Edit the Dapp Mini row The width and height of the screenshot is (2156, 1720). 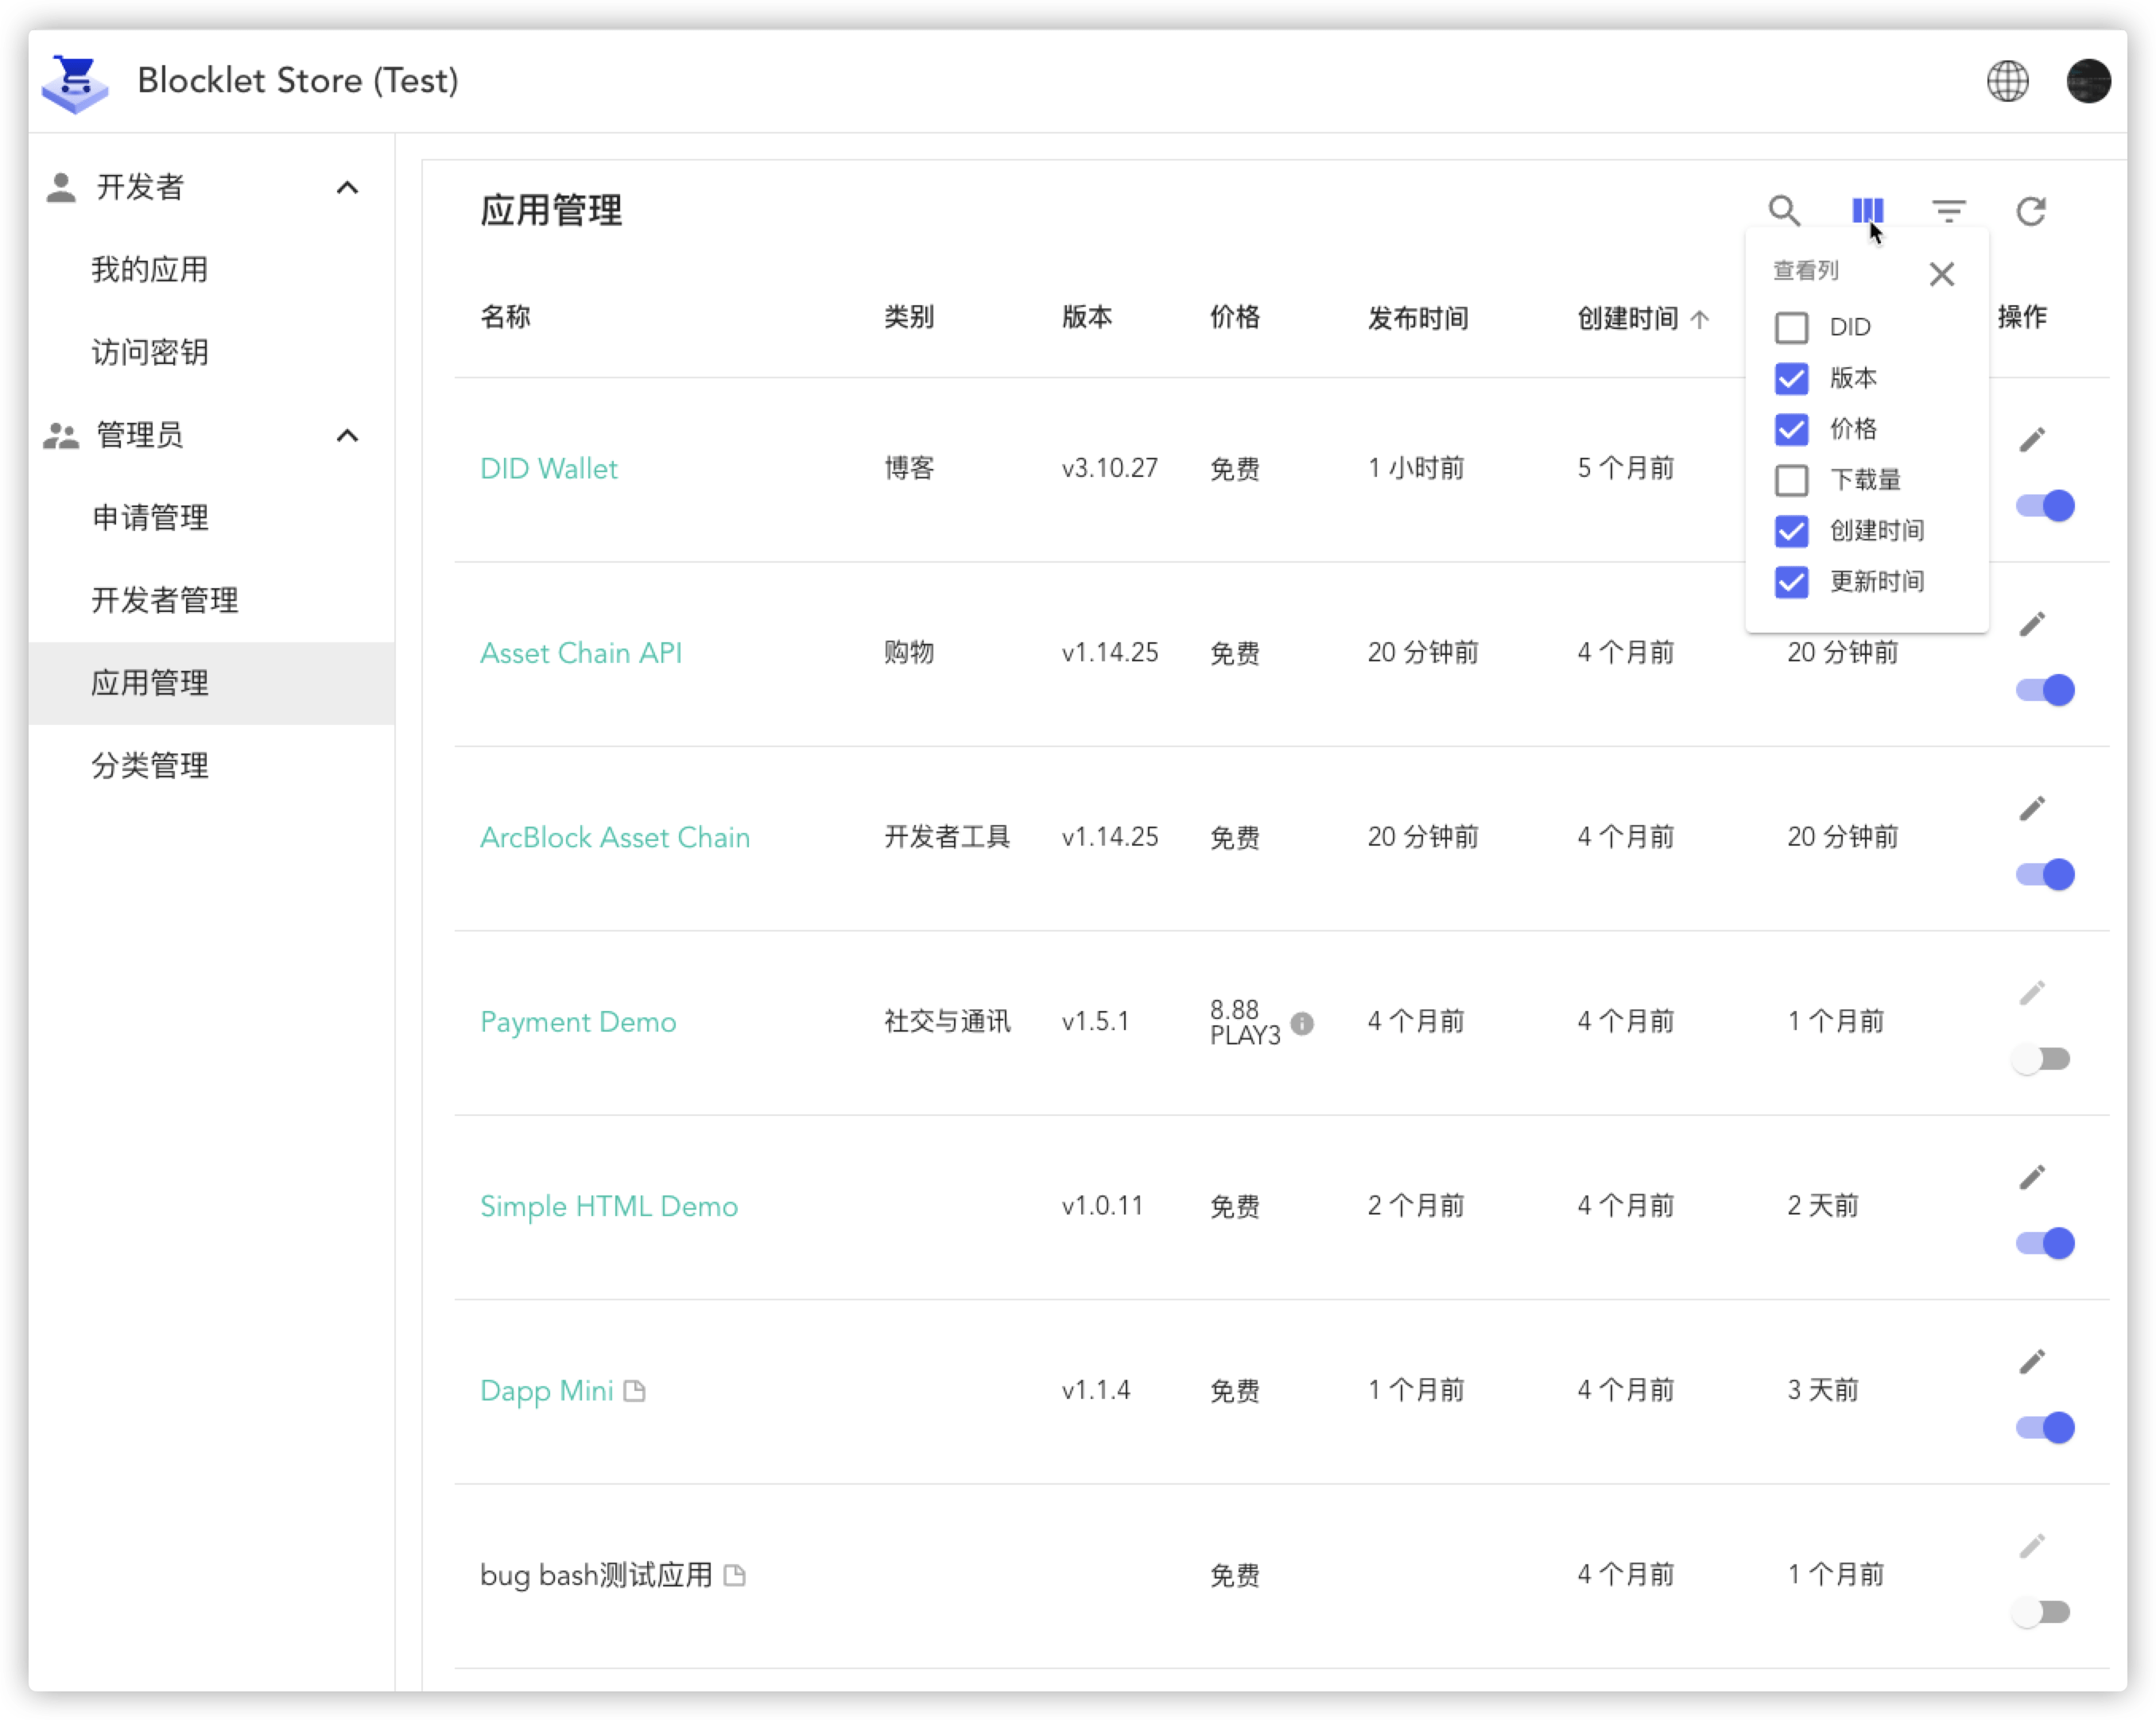click(2031, 1361)
